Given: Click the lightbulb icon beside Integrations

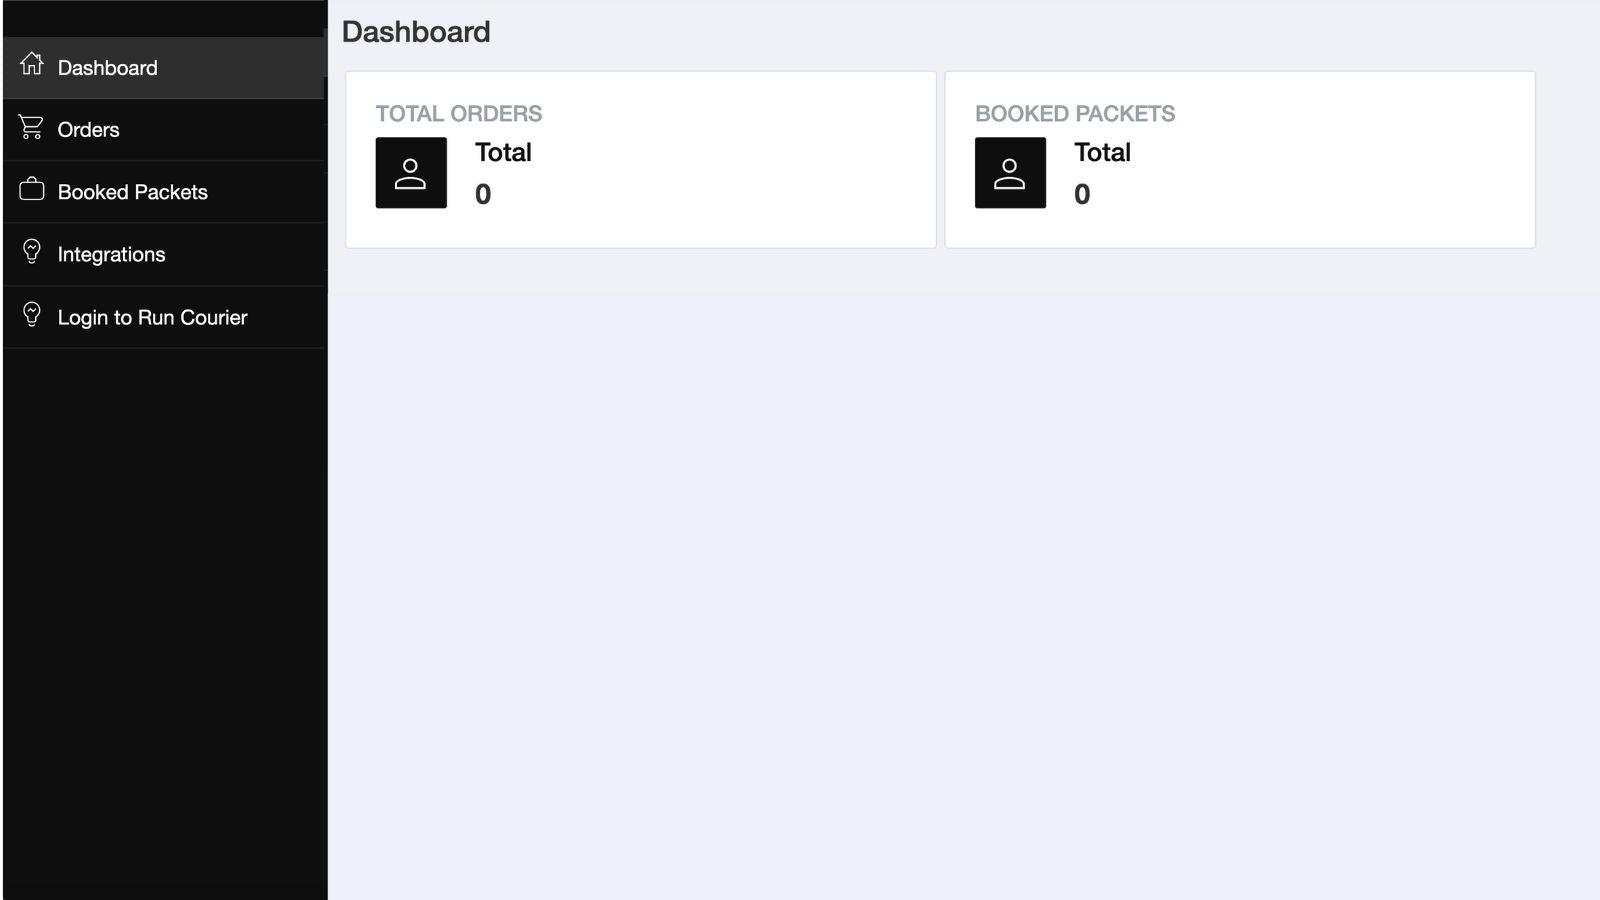Looking at the screenshot, I should pyautogui.click(x=31, y=253).
